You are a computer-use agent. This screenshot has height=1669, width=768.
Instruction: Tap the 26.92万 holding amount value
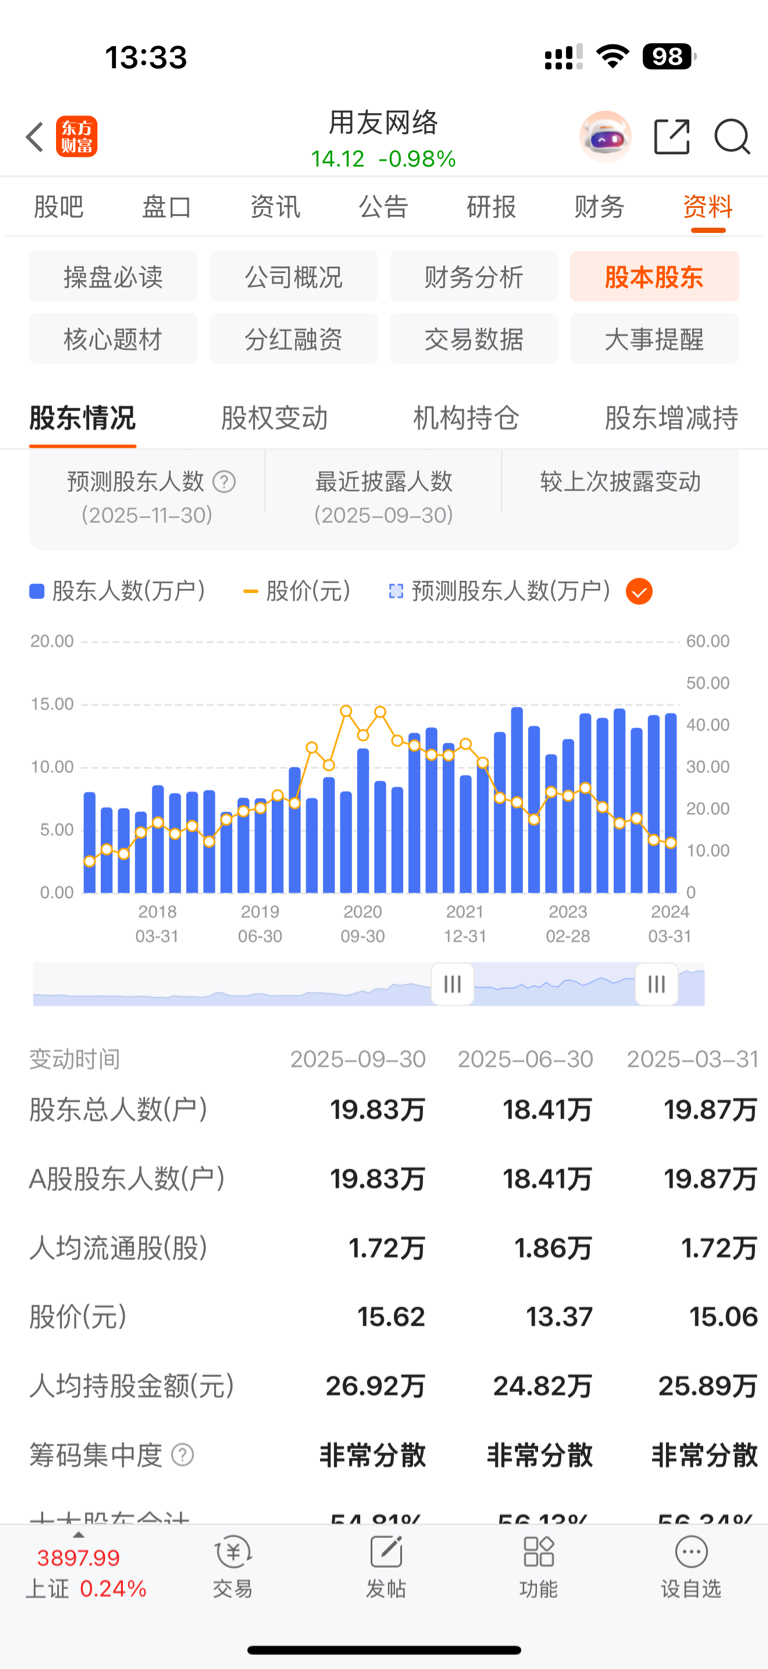376,1386
